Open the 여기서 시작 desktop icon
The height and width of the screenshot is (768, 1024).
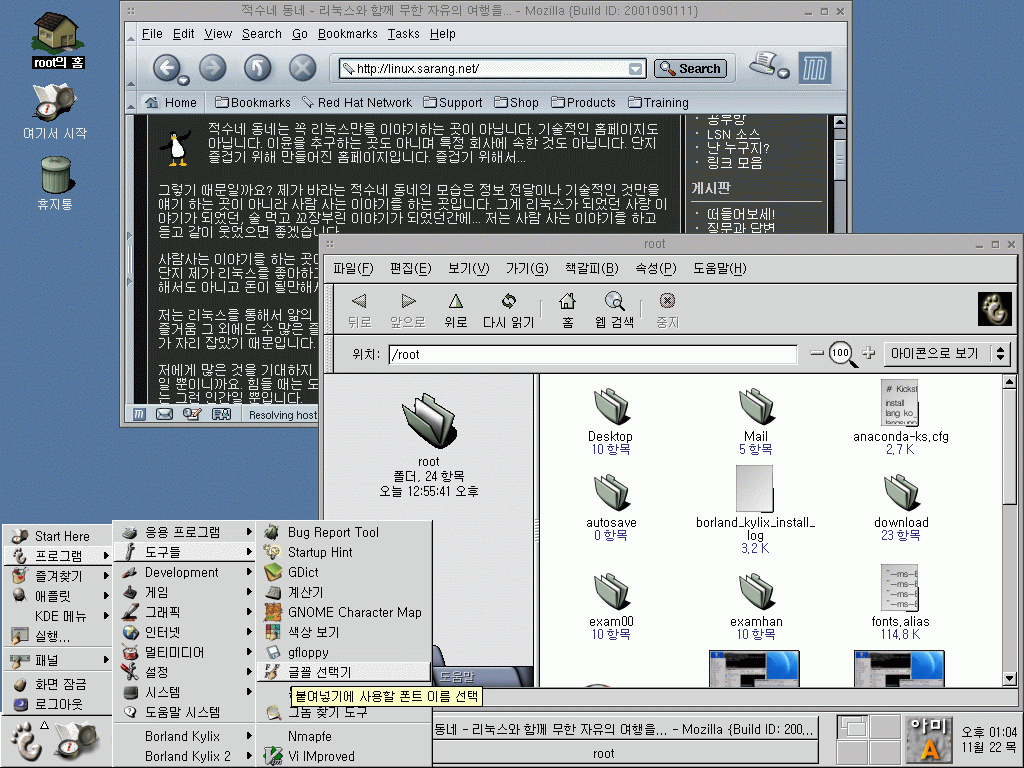(x=55, y=111)
